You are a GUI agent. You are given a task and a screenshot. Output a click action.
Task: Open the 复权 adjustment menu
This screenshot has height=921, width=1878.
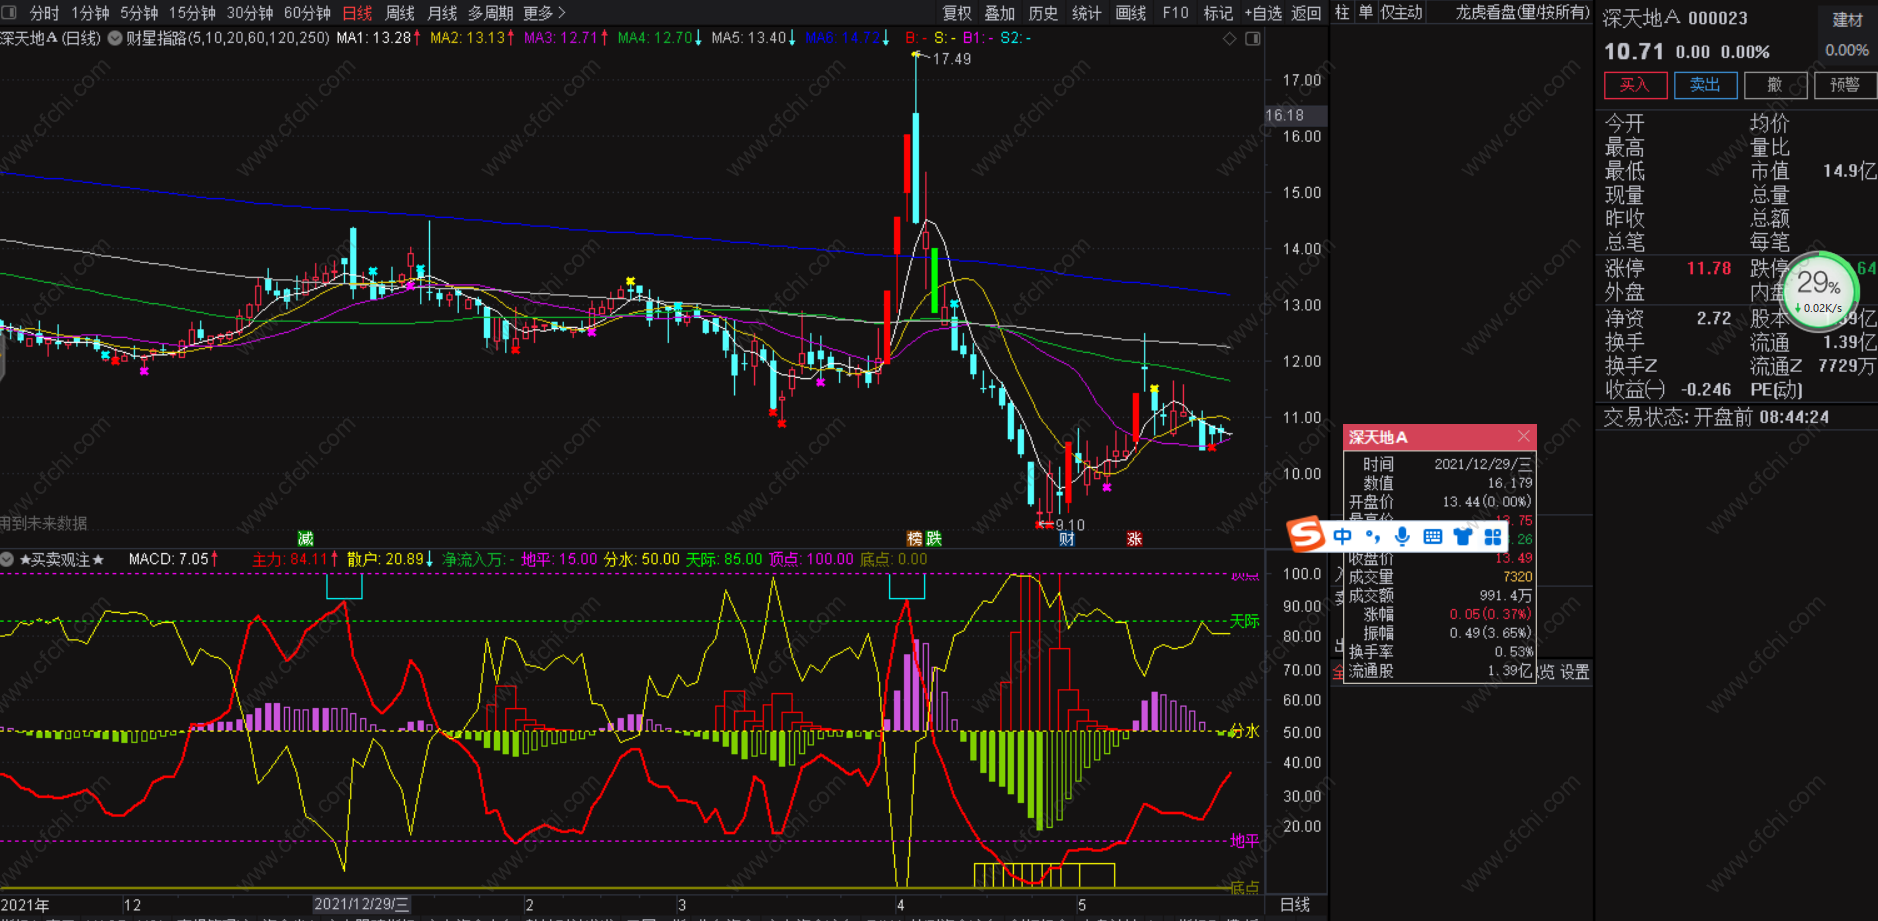957,13
